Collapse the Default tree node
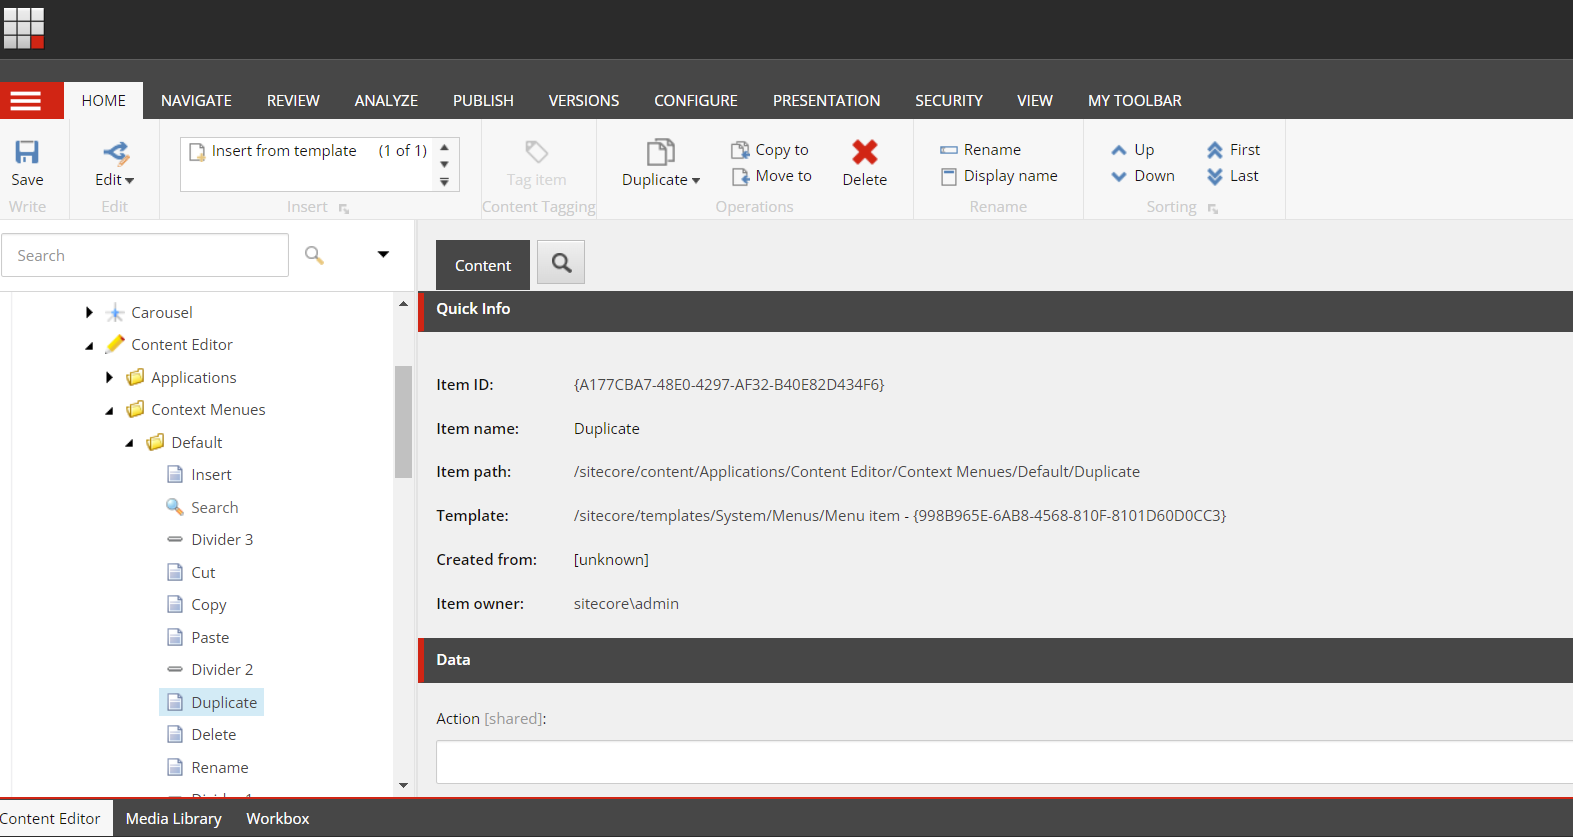The image size is (1573, 837). [x=130, y=443]
